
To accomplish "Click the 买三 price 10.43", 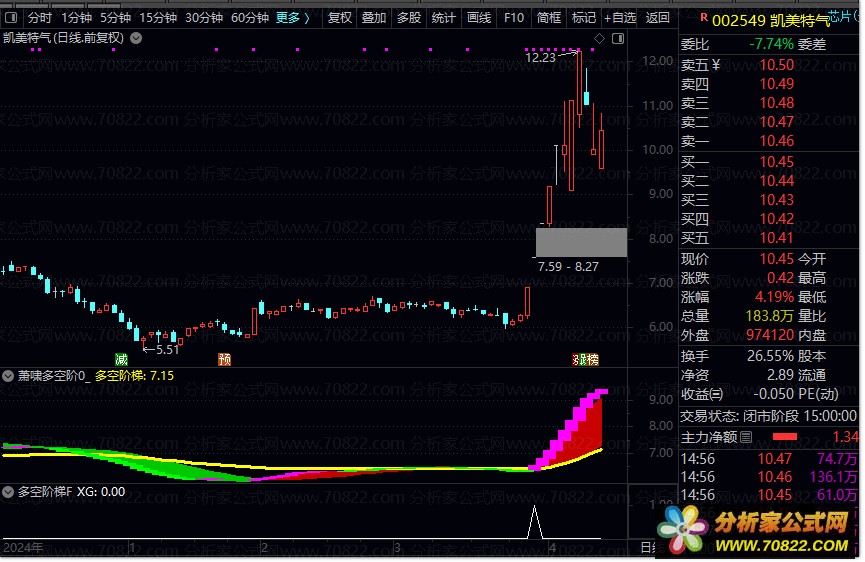I will coord(777,200).
